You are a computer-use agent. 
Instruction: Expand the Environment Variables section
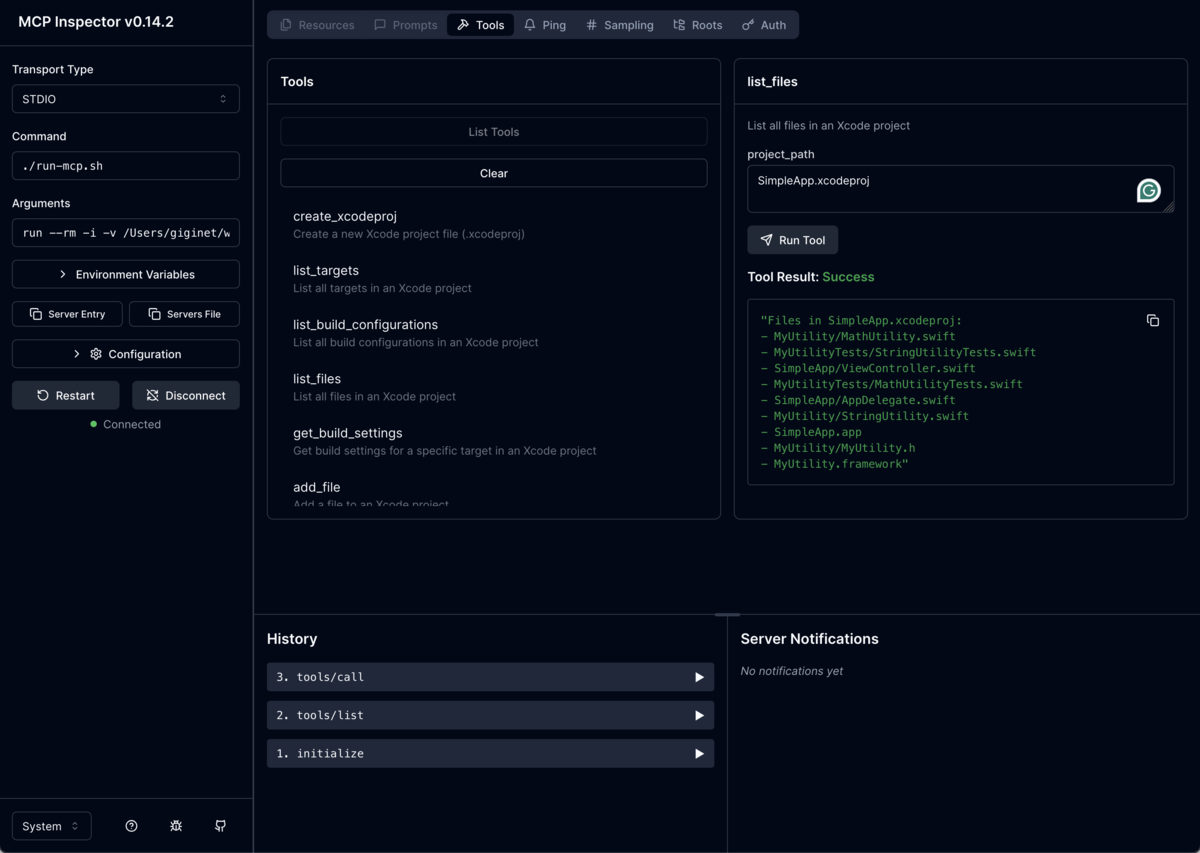tap(126, 274)
